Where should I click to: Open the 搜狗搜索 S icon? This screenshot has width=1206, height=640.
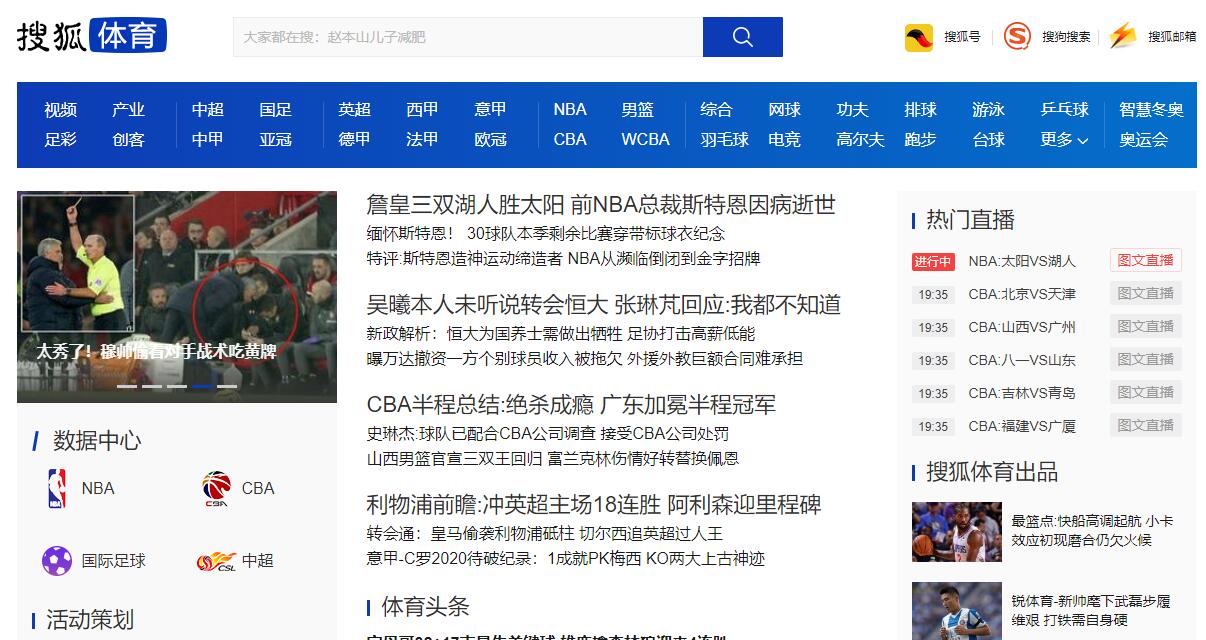[1017, 37]
